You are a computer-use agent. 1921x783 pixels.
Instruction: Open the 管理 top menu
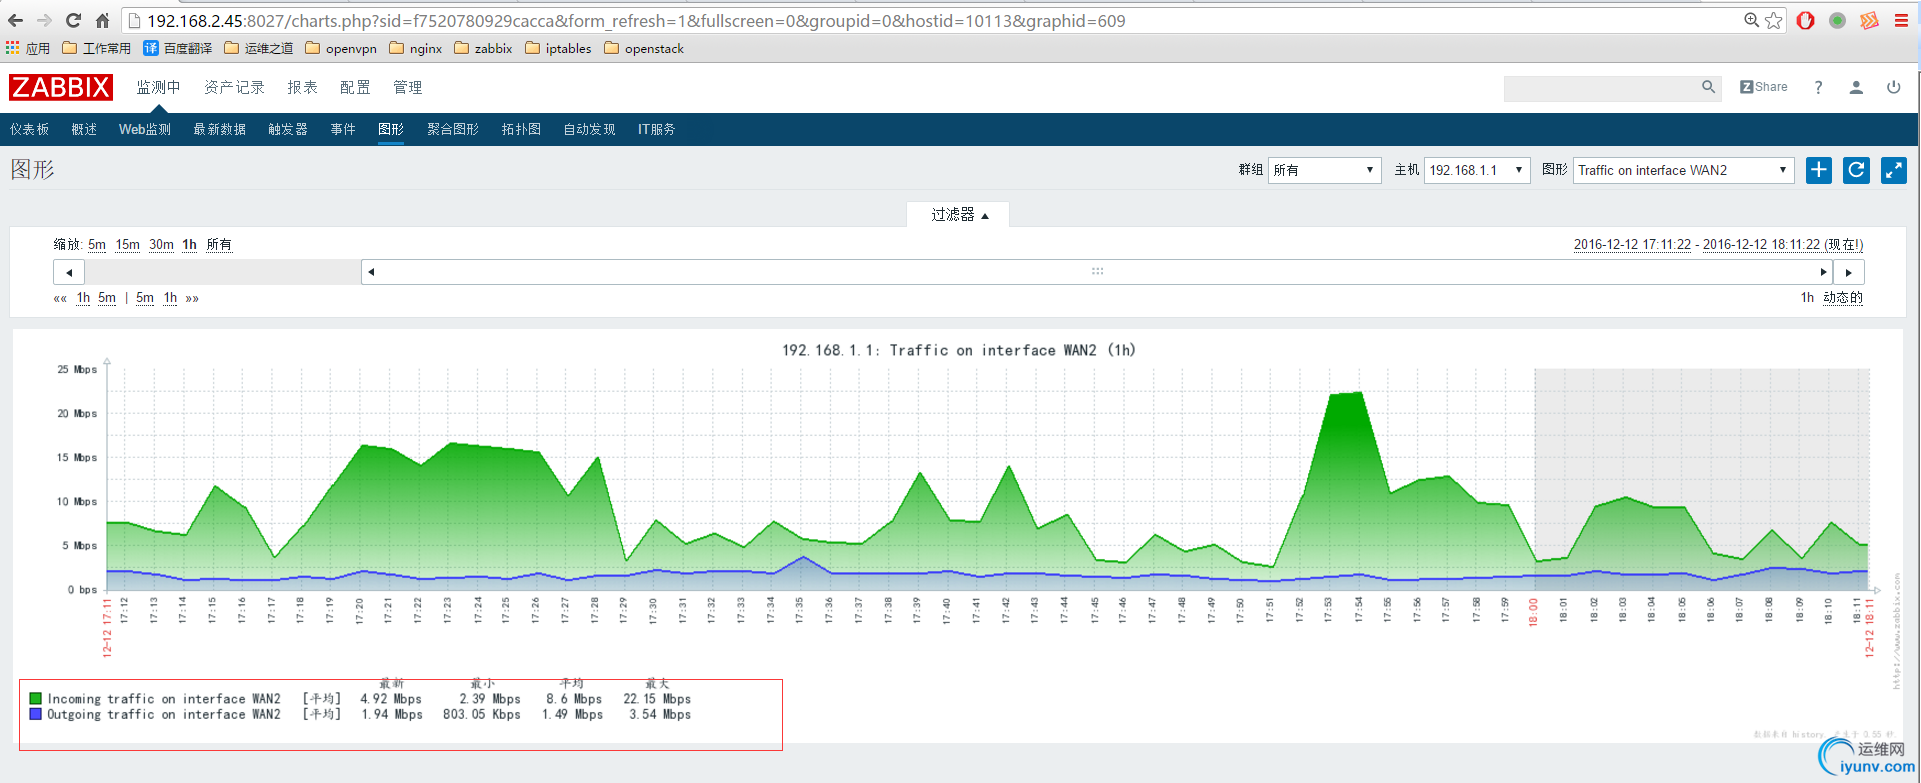[407, 87]
